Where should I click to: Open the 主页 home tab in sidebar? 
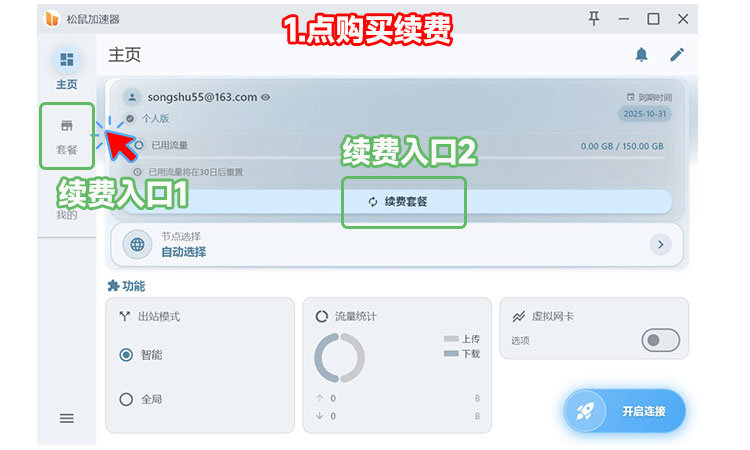coord(67,69)
